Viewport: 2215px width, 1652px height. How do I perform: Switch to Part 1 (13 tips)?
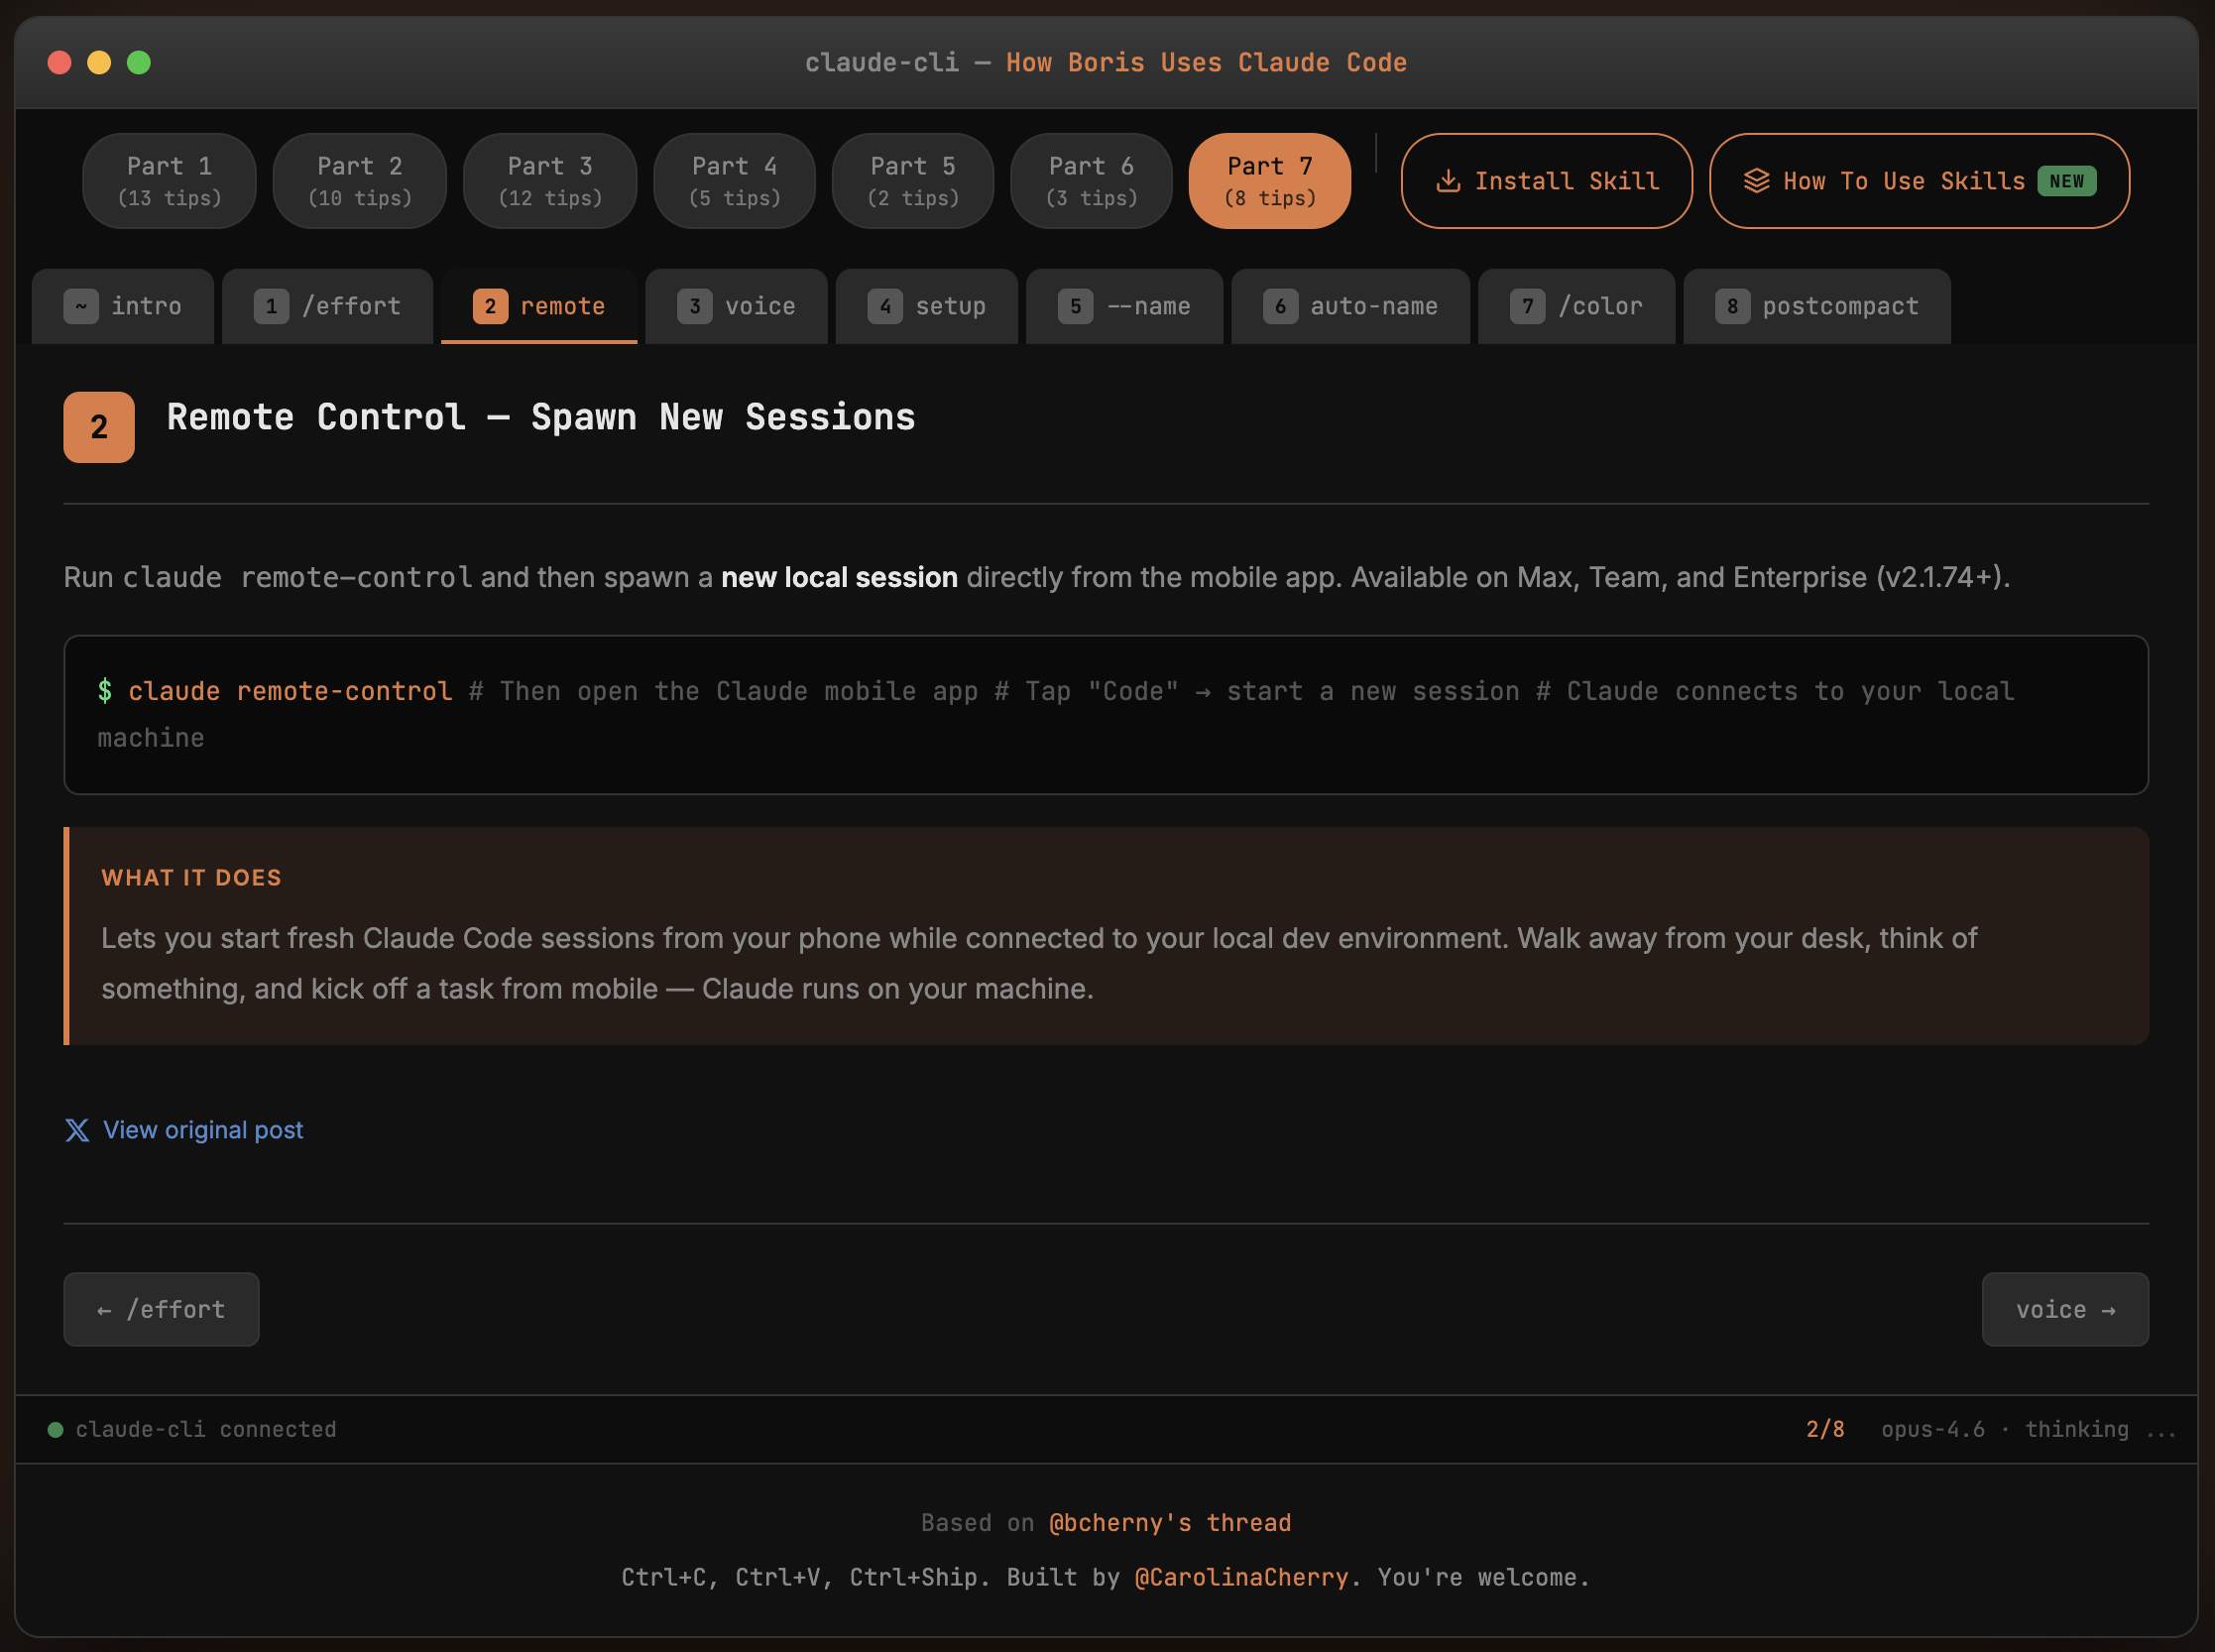169,181
